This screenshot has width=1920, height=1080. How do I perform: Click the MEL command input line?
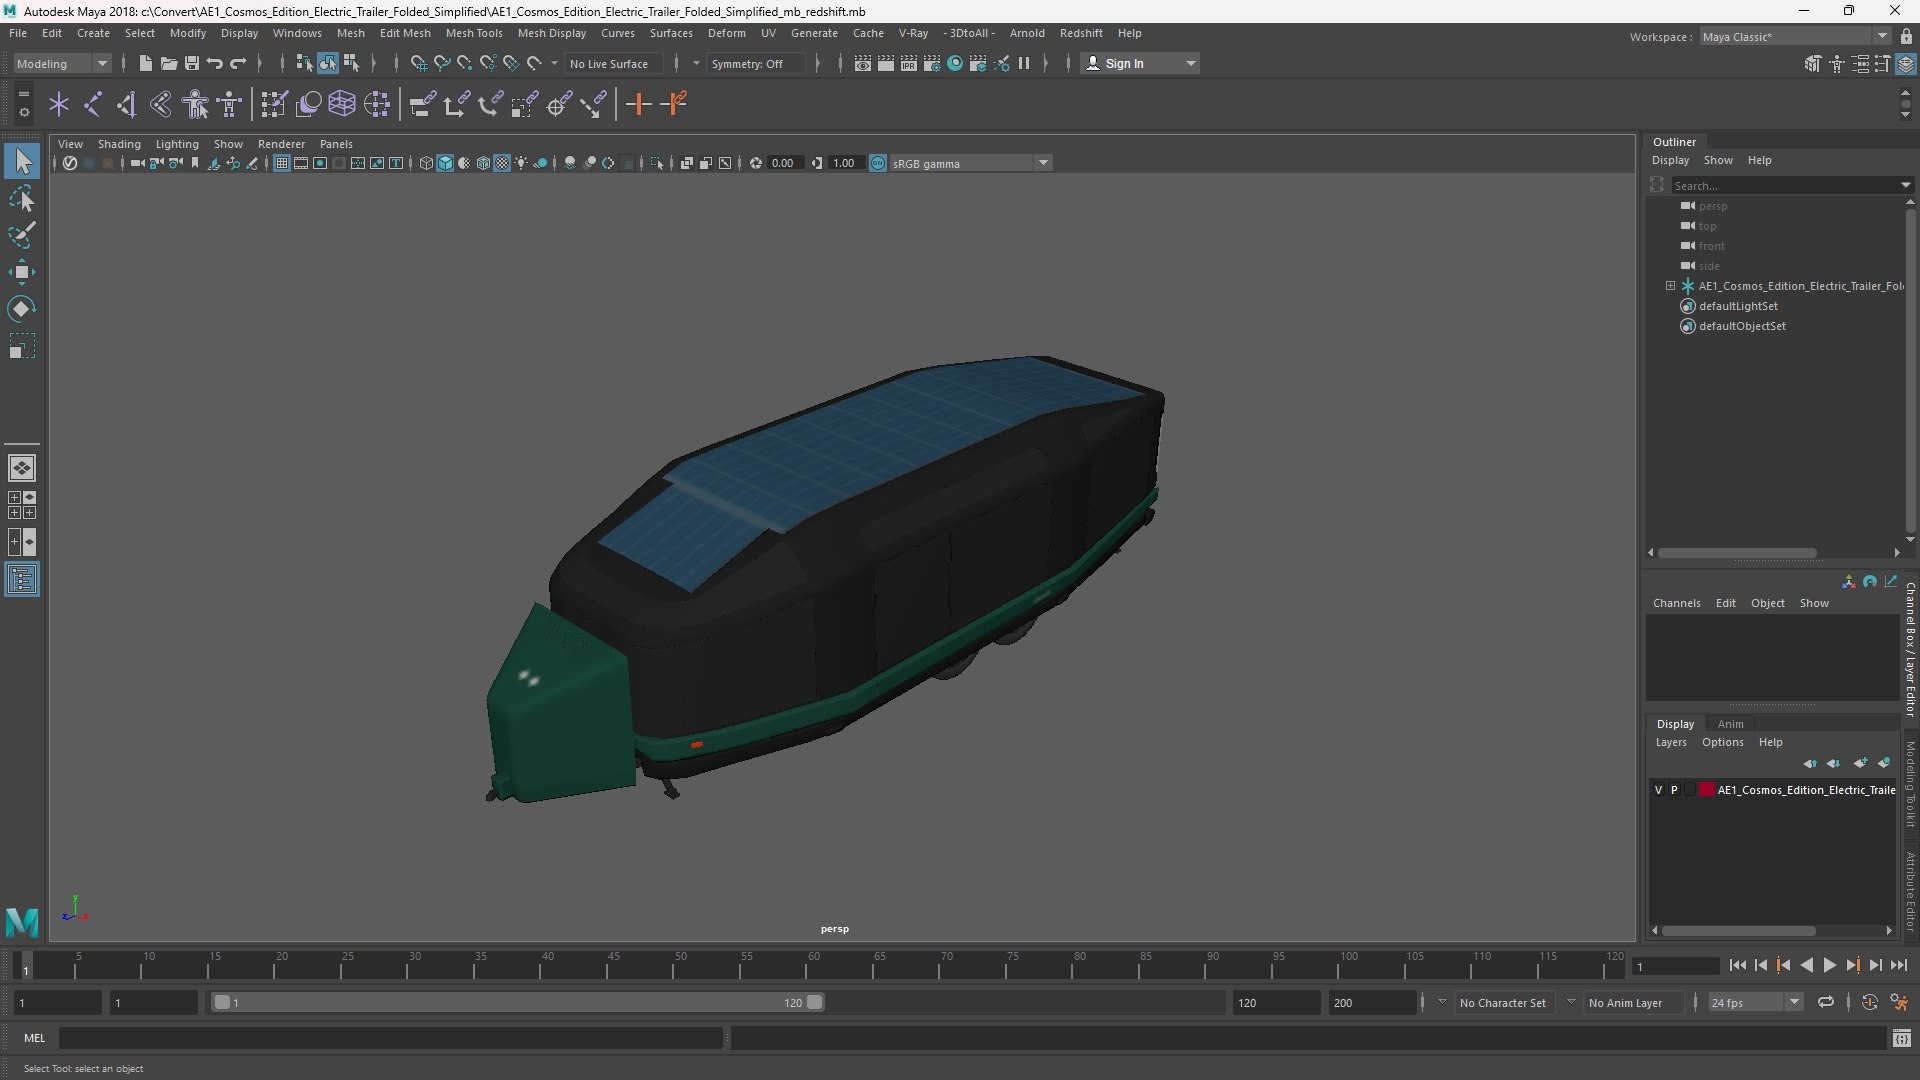(390, 1038)
